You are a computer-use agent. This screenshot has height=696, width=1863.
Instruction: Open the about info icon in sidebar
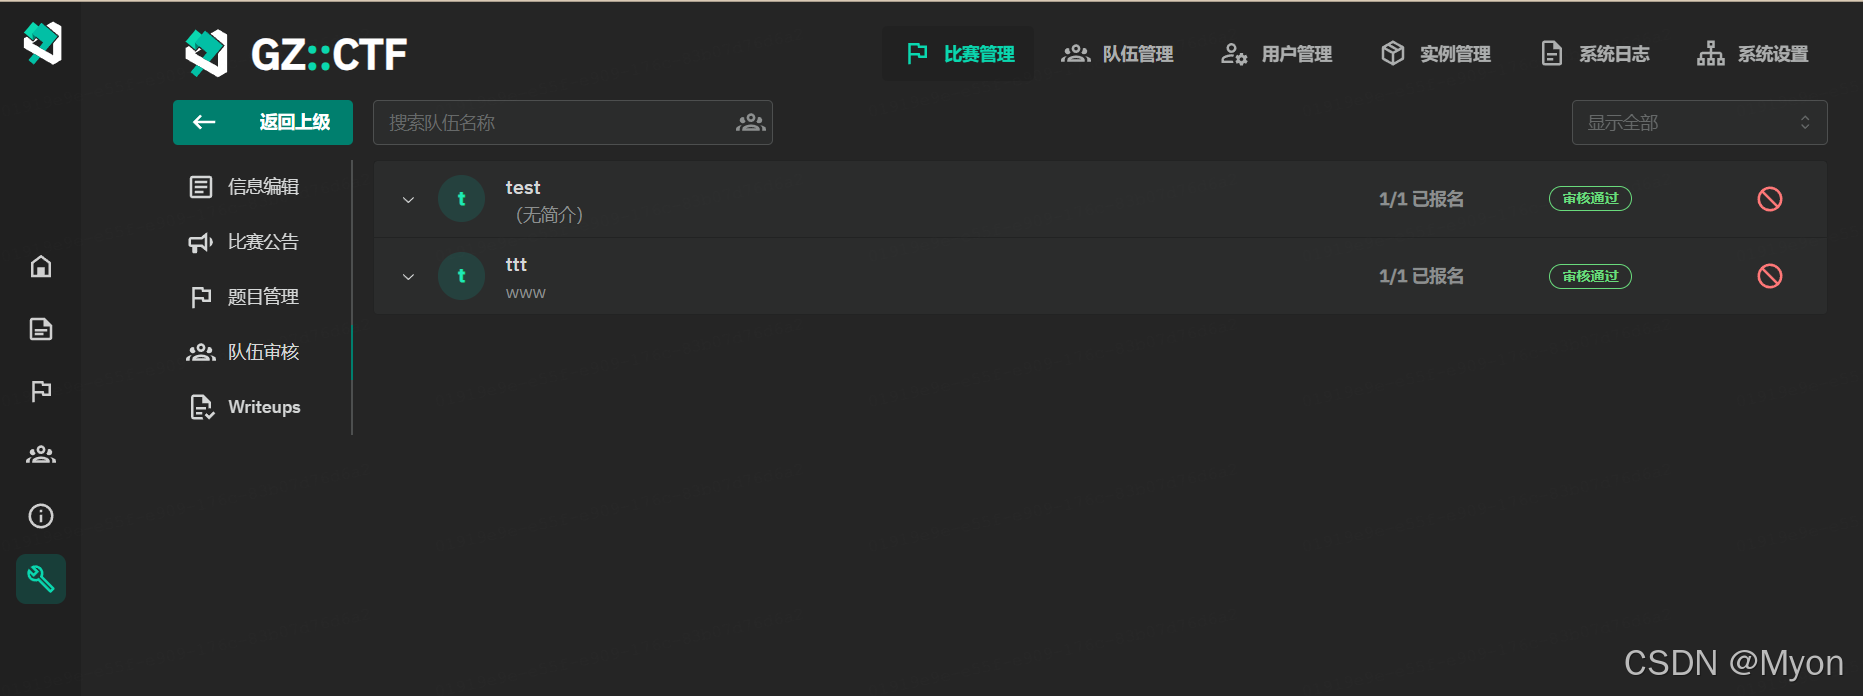coord(41,516)
